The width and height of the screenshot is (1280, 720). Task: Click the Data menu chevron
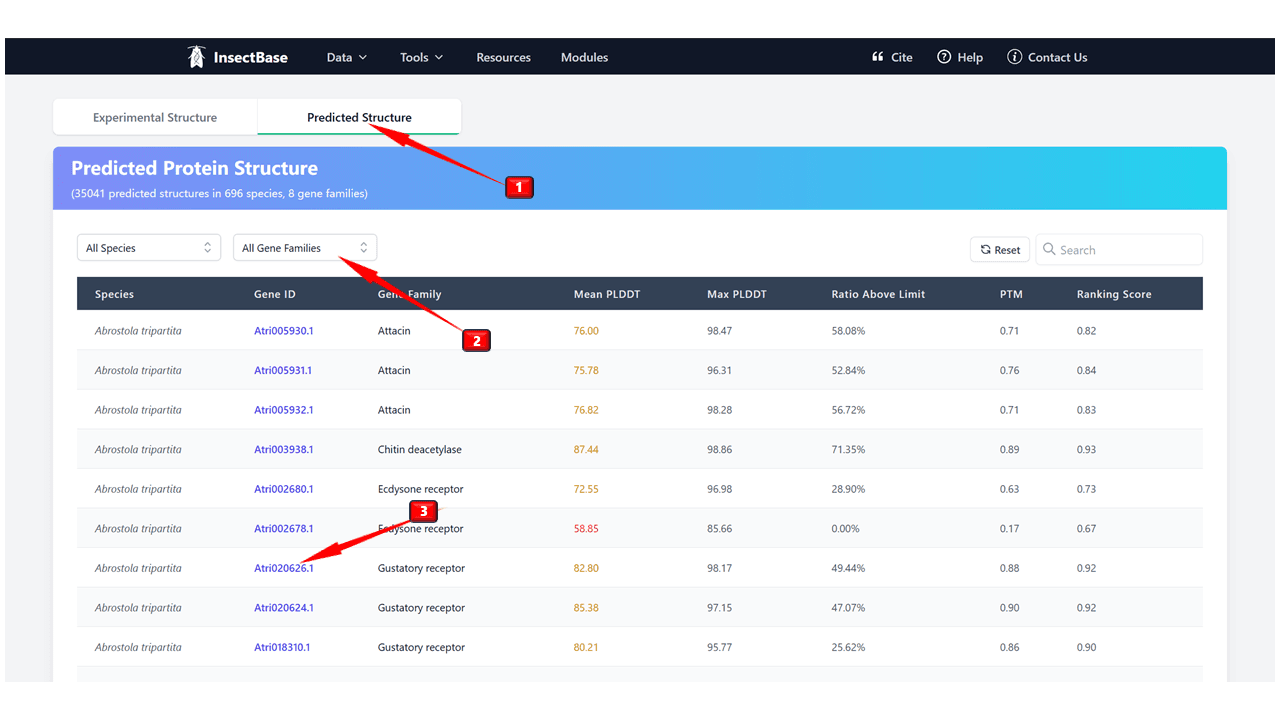point(362,57)
